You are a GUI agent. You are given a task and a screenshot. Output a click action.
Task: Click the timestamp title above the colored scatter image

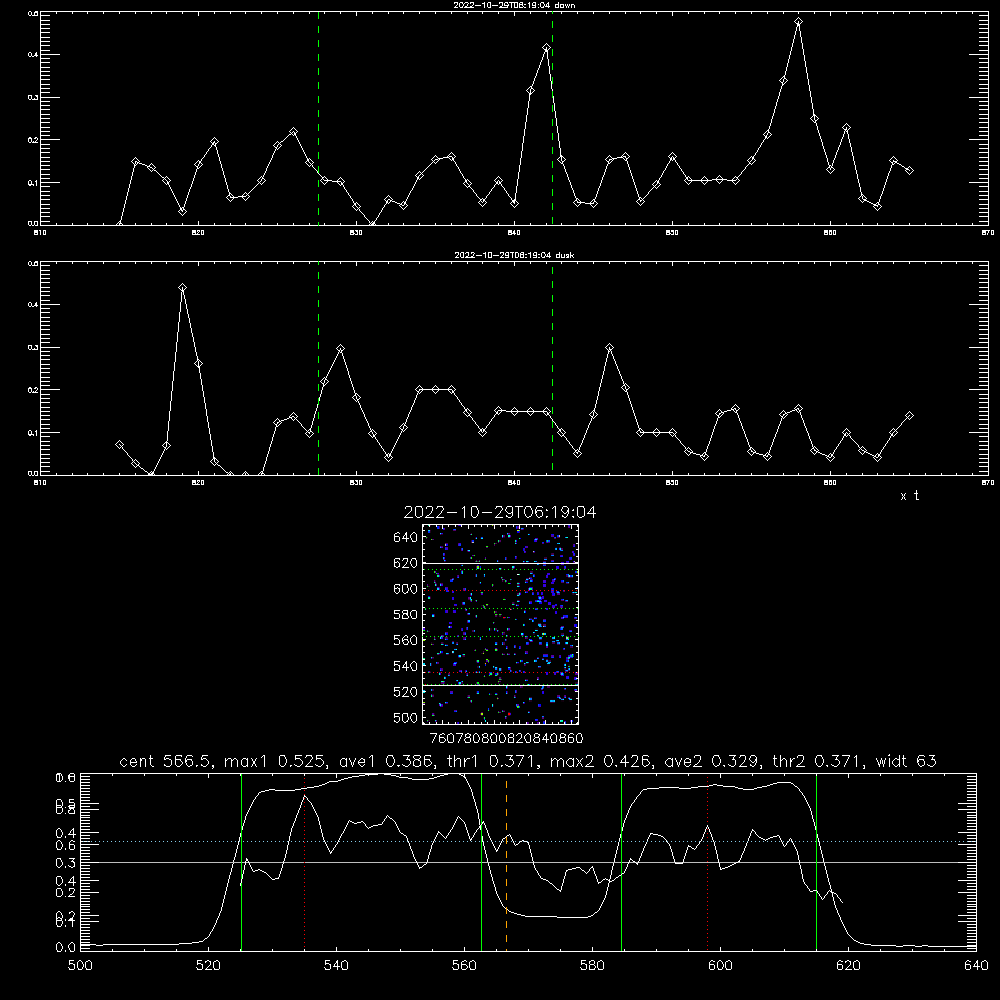[500, 512]
